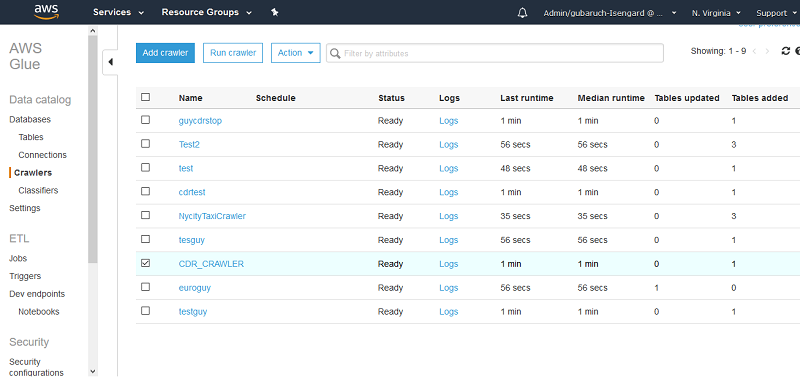Select Crawlers in the sidebar
The image size is (800, 377).
click(x=33, y=173)
